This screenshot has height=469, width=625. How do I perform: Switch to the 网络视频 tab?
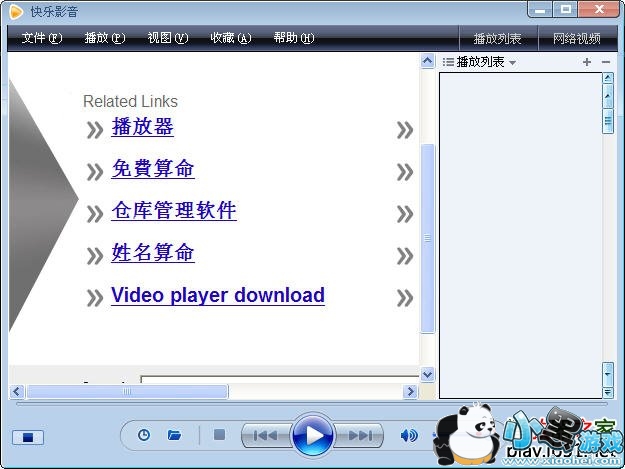577,39
